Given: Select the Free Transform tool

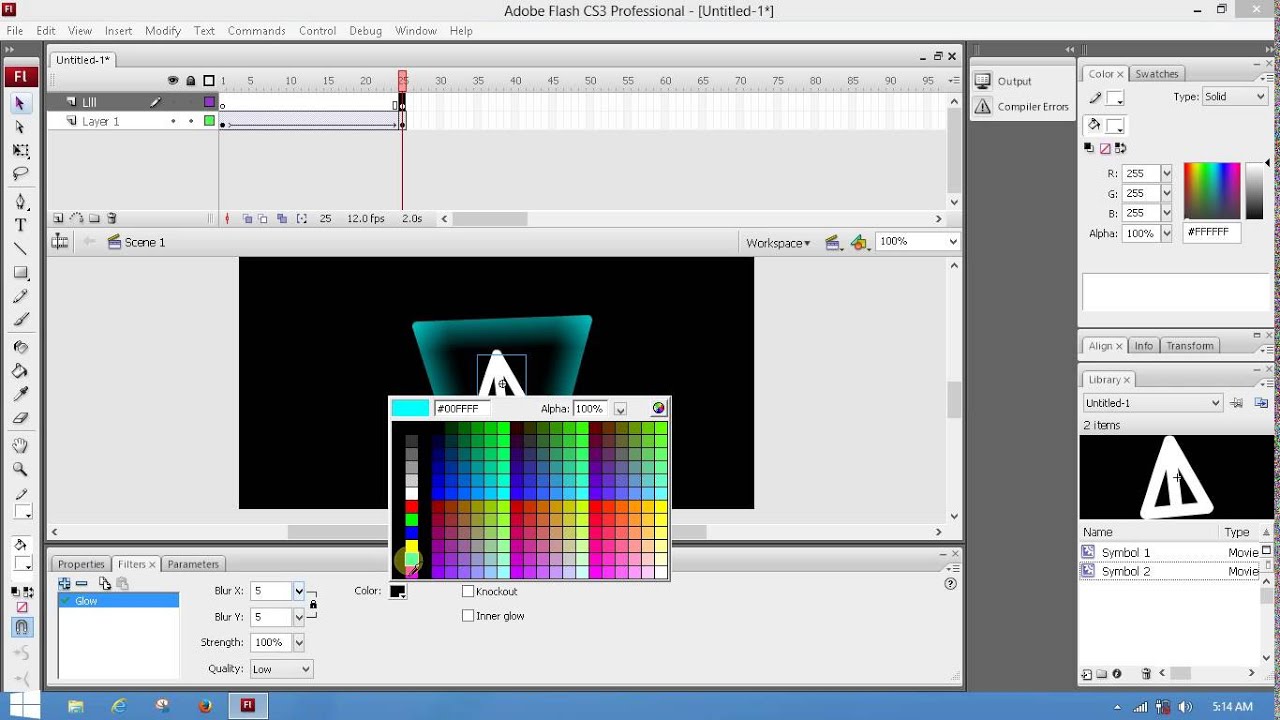Looking at the screenshot, I should pyautogui.click(x=20, y=150).
